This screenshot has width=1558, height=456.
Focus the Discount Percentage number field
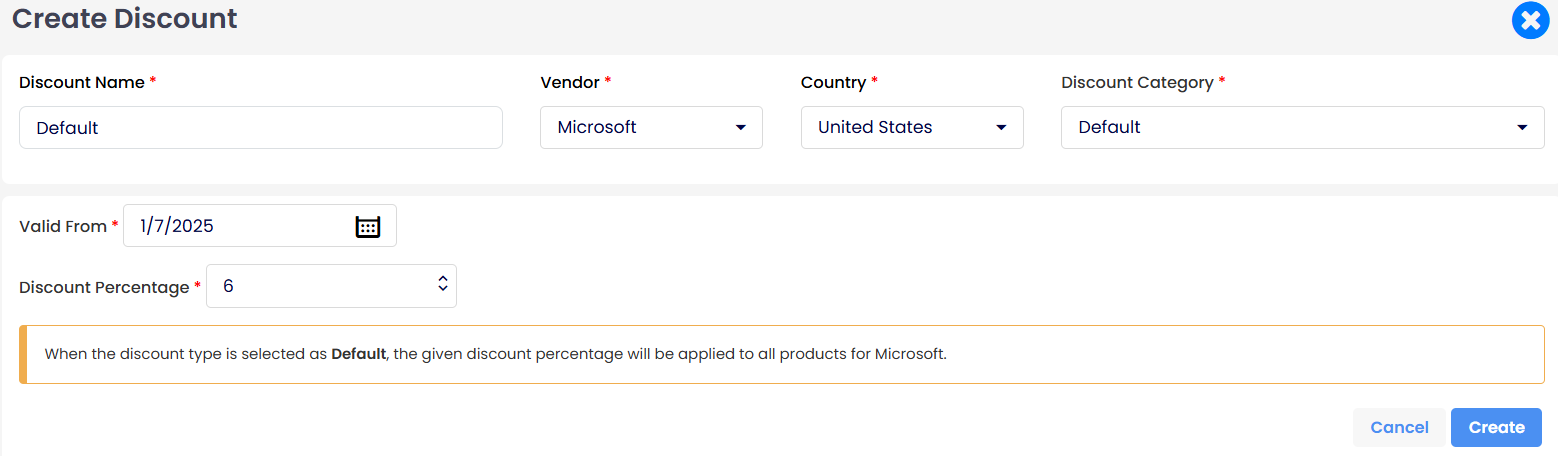(331, 286)
